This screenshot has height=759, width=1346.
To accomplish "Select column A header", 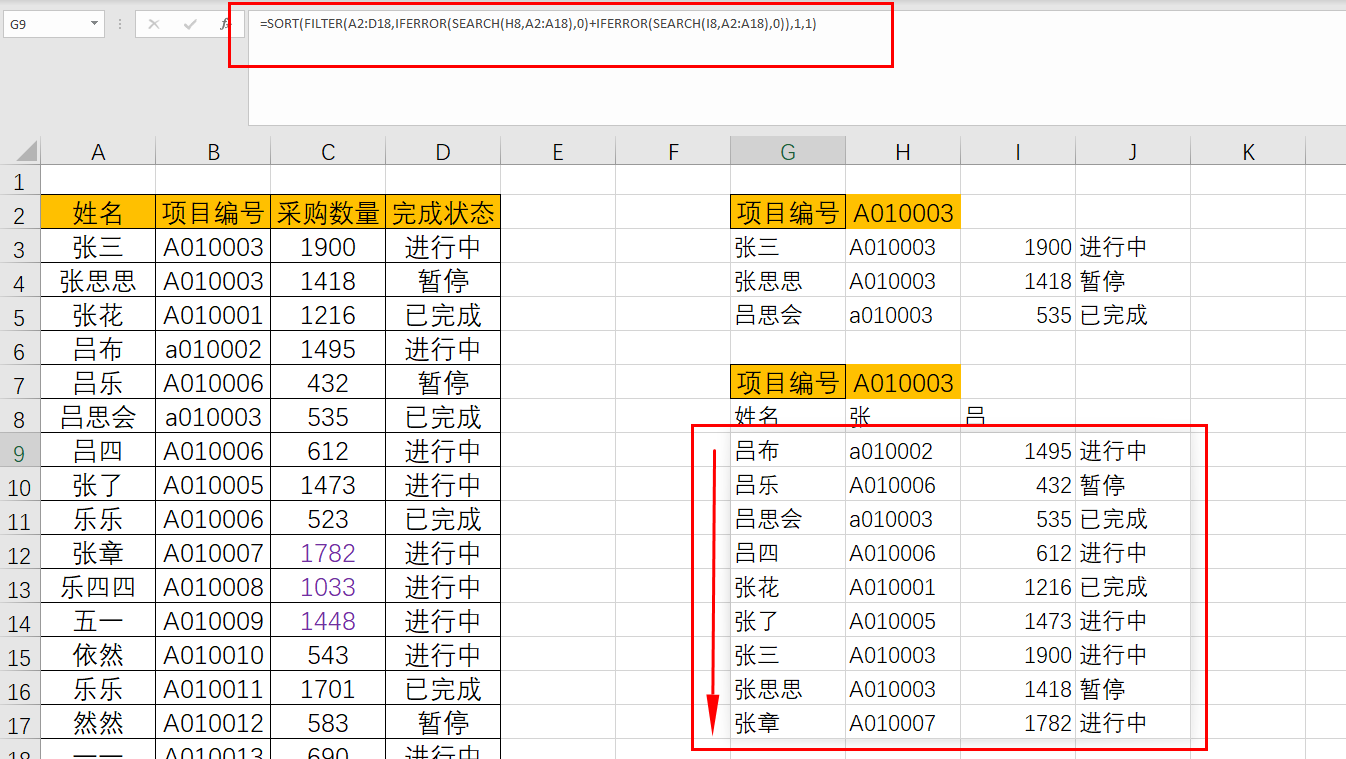I will 98,152.
